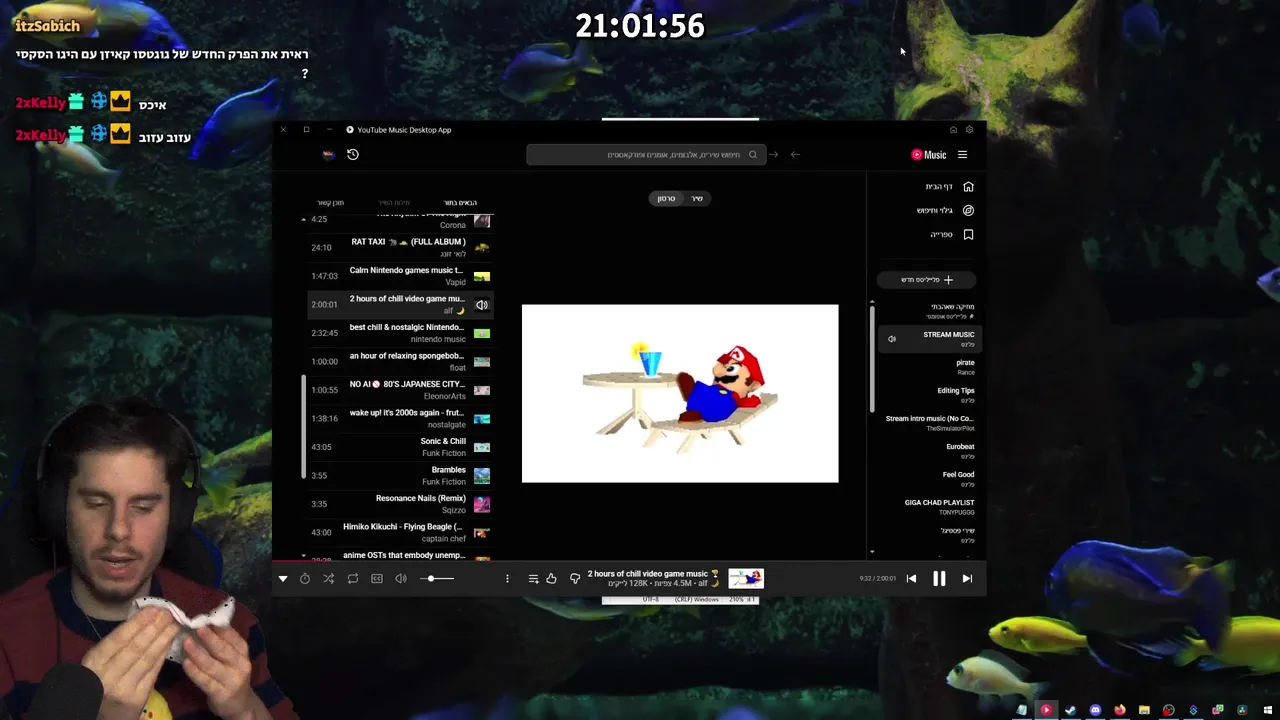Toggle captions in the player bar

coord(377,578)
